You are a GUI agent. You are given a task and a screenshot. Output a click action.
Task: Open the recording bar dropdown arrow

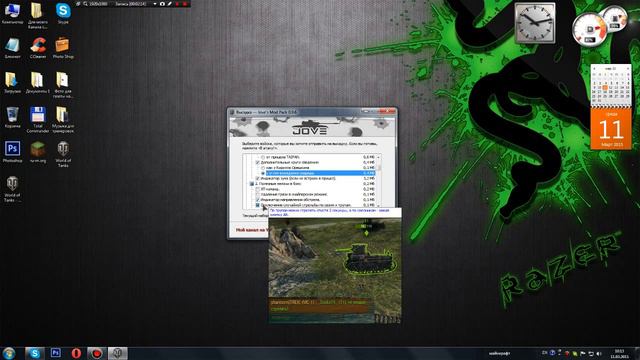[155, 4]
